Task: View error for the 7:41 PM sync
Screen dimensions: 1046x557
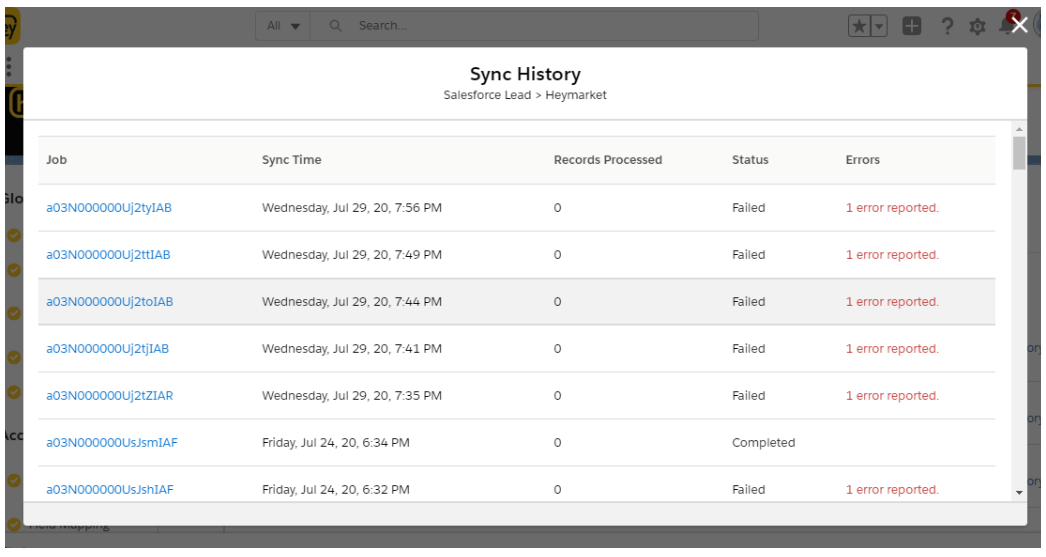Action: (x=892, y=348)
